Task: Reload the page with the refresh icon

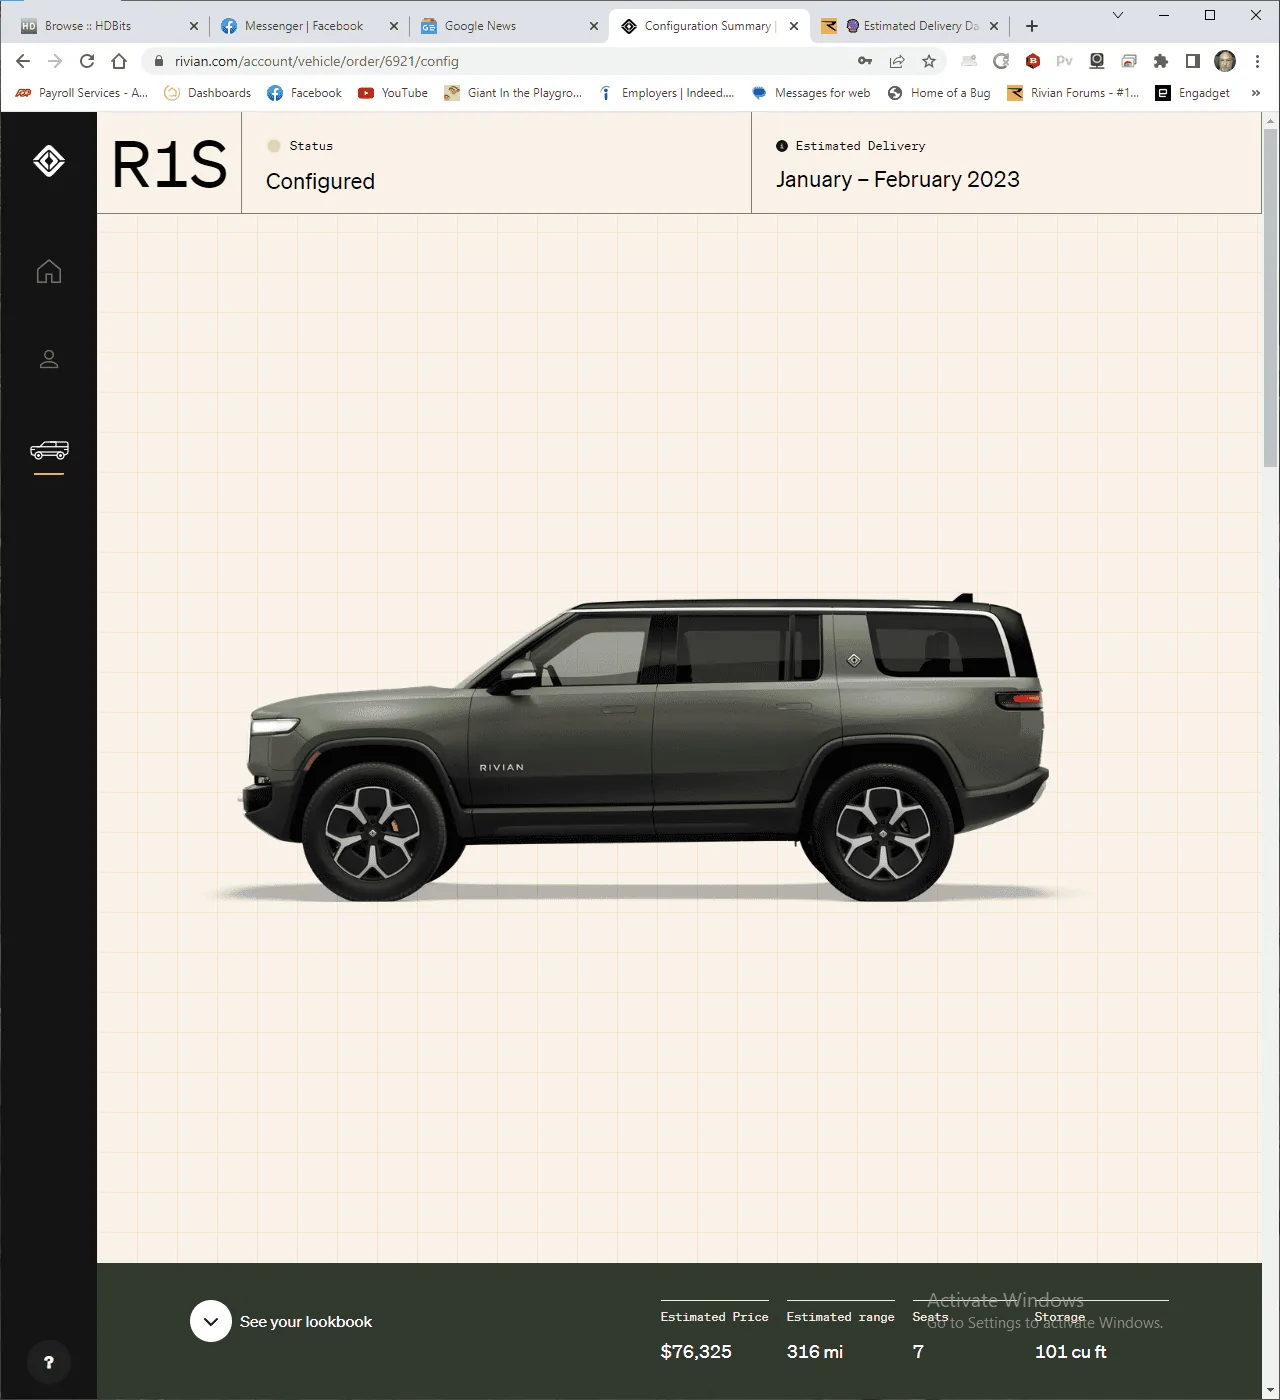Action: pos(87,61)
